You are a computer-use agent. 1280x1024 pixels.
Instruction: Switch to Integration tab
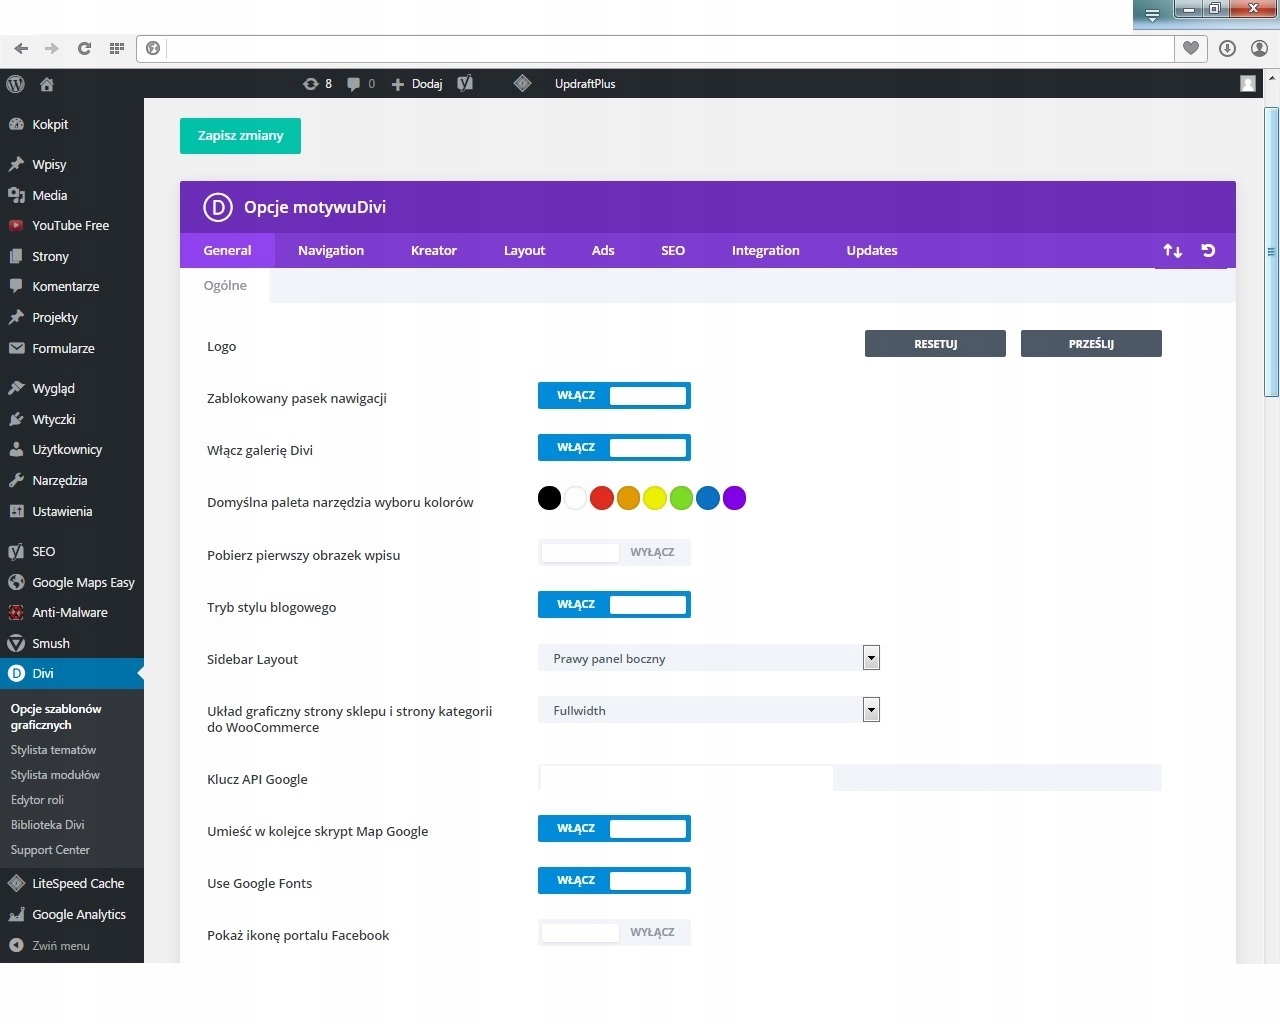point(766,251)
